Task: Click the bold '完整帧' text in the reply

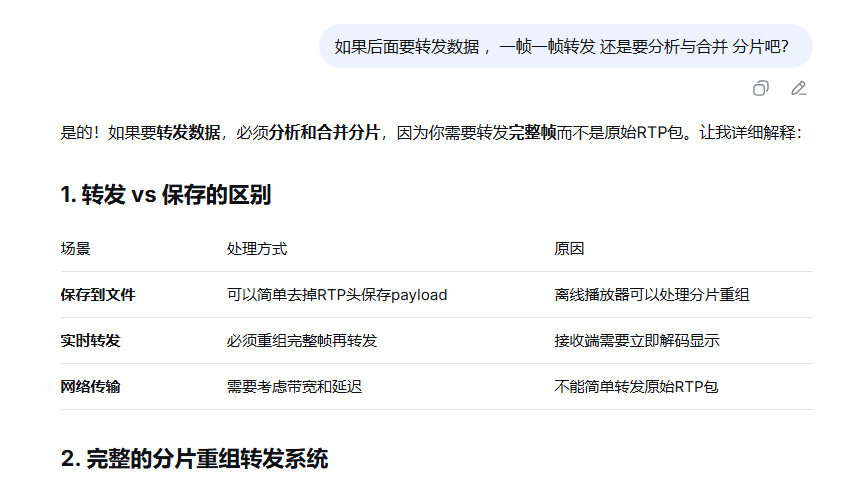Action: [532, 133]
